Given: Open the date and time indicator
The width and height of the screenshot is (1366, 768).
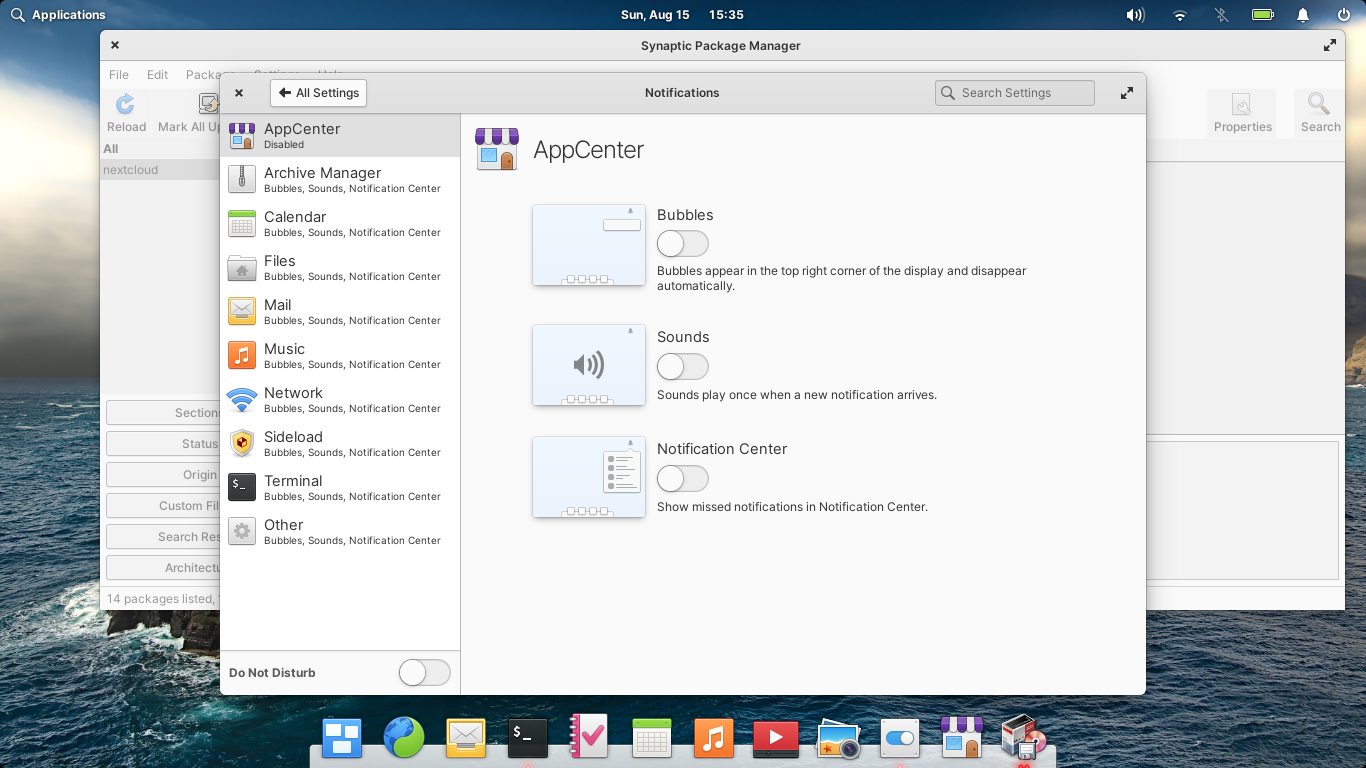Looking at the screenshot, I should click(x=682, y=15).
